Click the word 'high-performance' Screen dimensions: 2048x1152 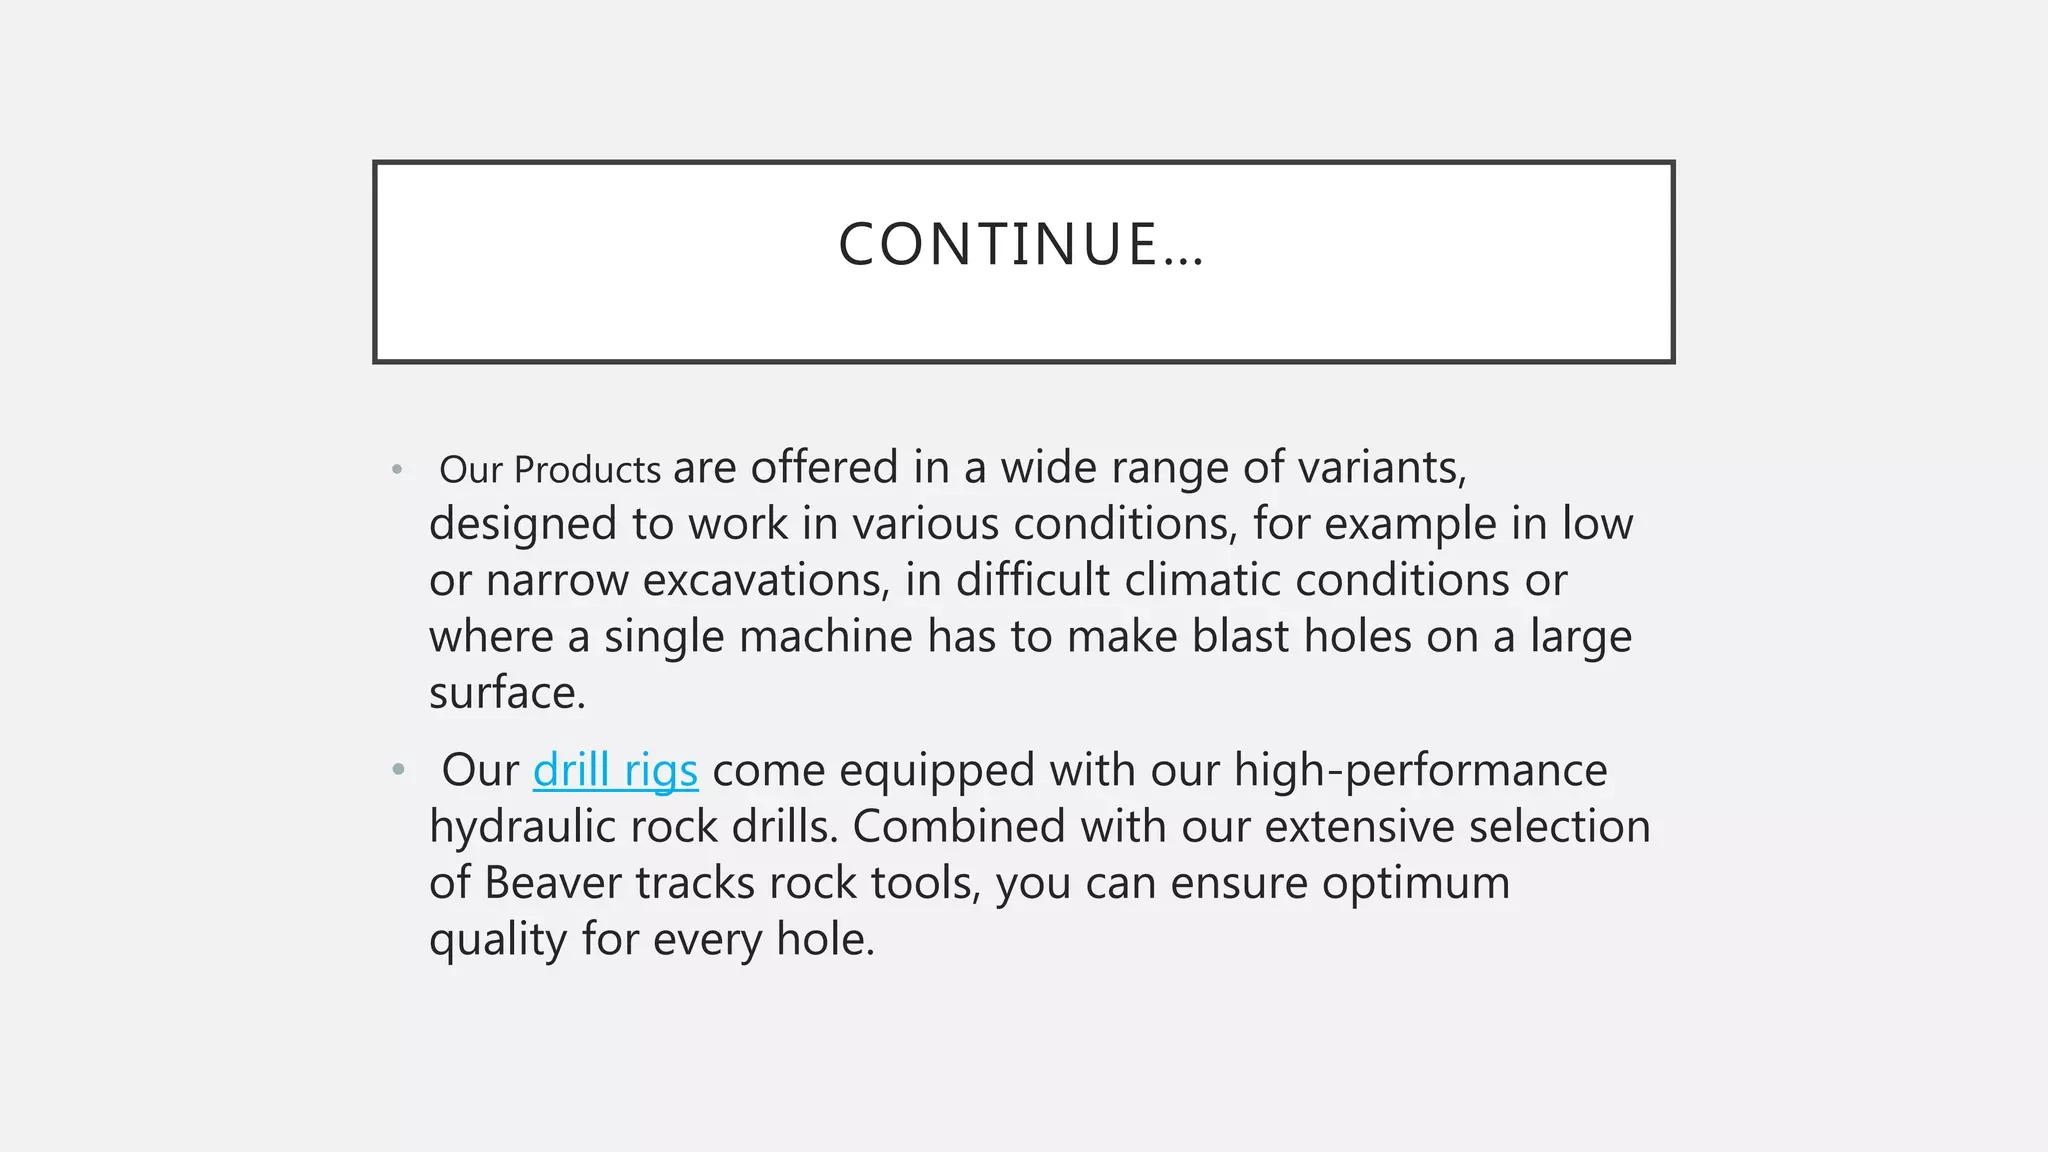[1421, 771]
